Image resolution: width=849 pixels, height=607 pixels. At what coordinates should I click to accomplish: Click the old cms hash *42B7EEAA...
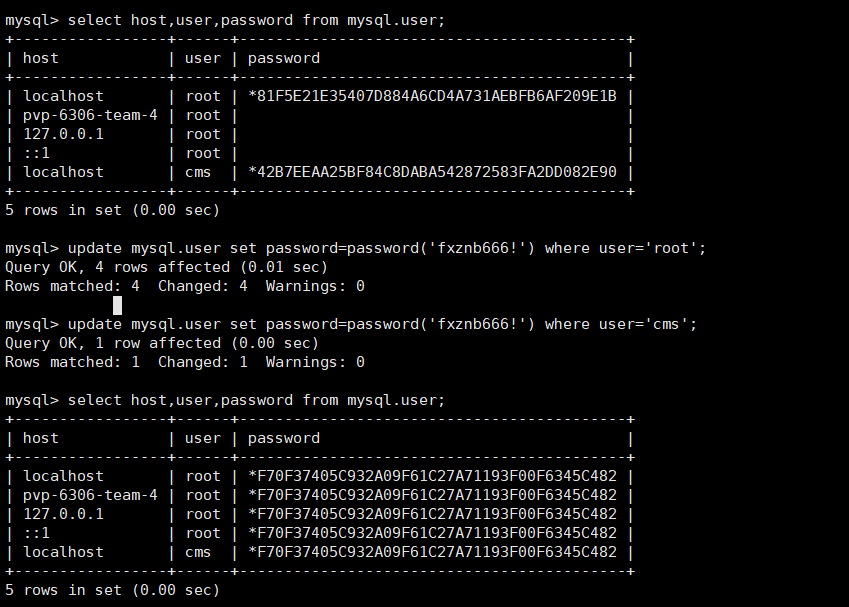click(x=432, y=172)
